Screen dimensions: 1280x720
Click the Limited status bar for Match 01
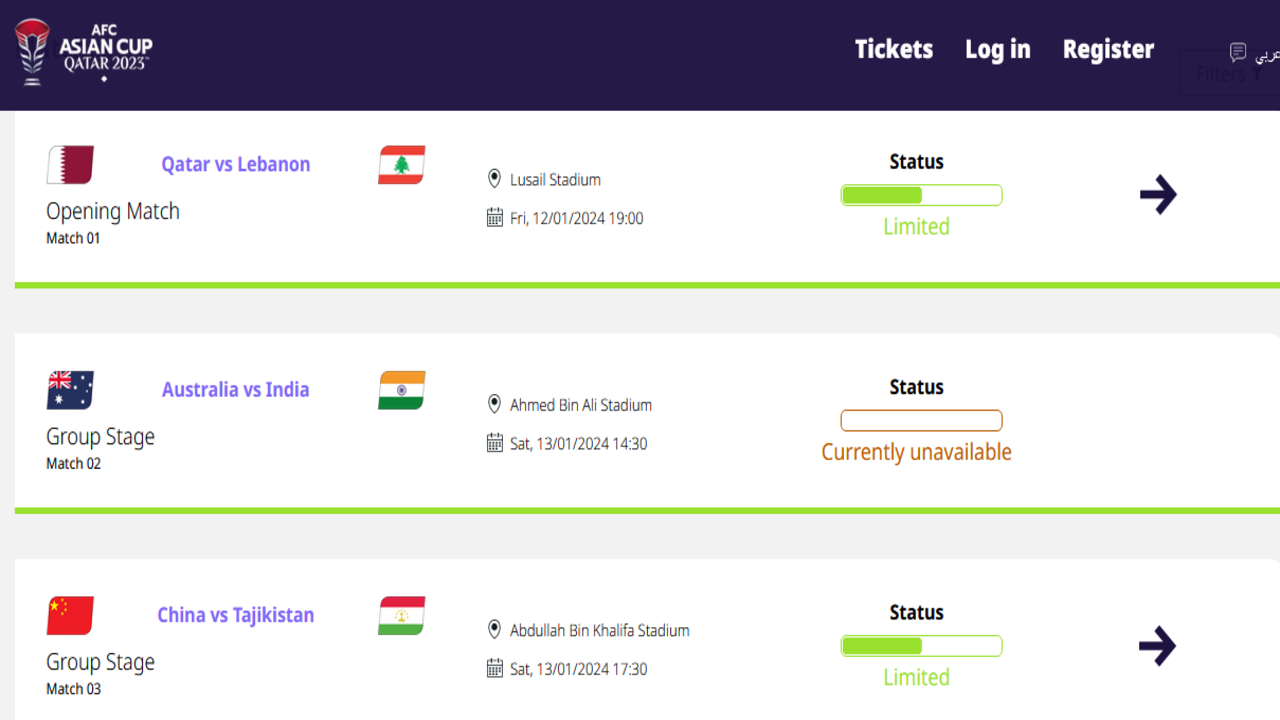pyautogui.click(x=921, y=195)
